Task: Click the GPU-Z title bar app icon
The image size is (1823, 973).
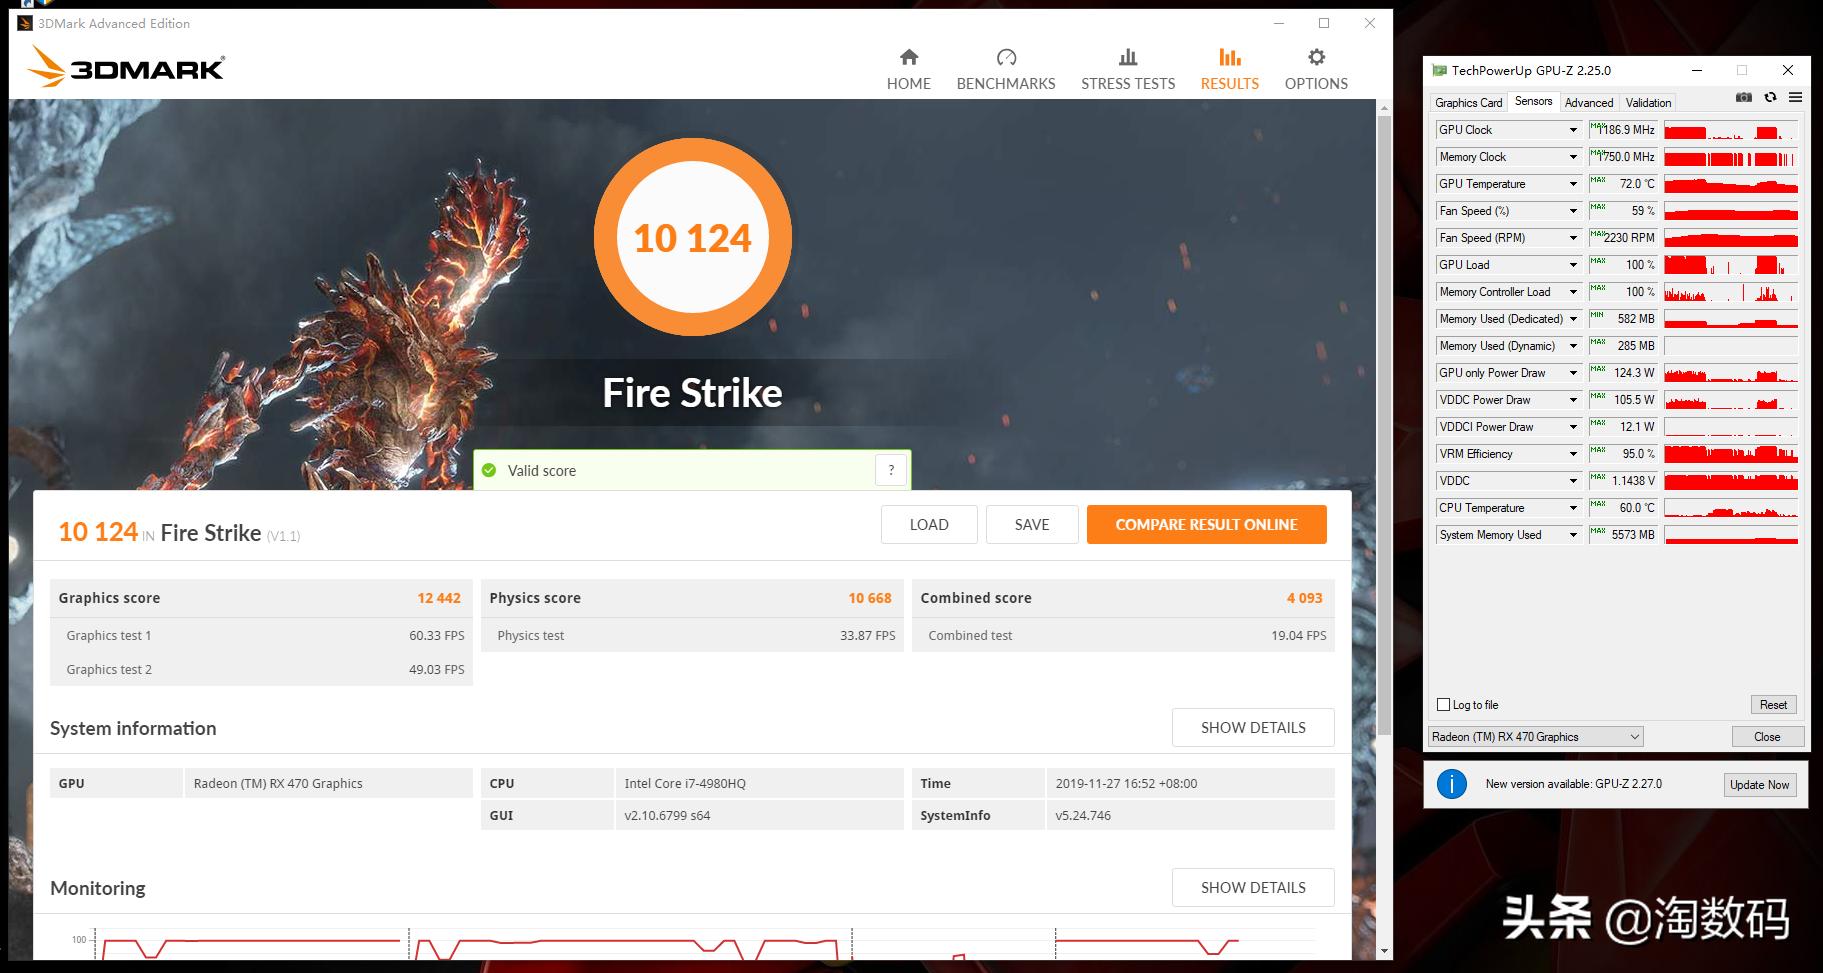Action: pos(1439,70)
